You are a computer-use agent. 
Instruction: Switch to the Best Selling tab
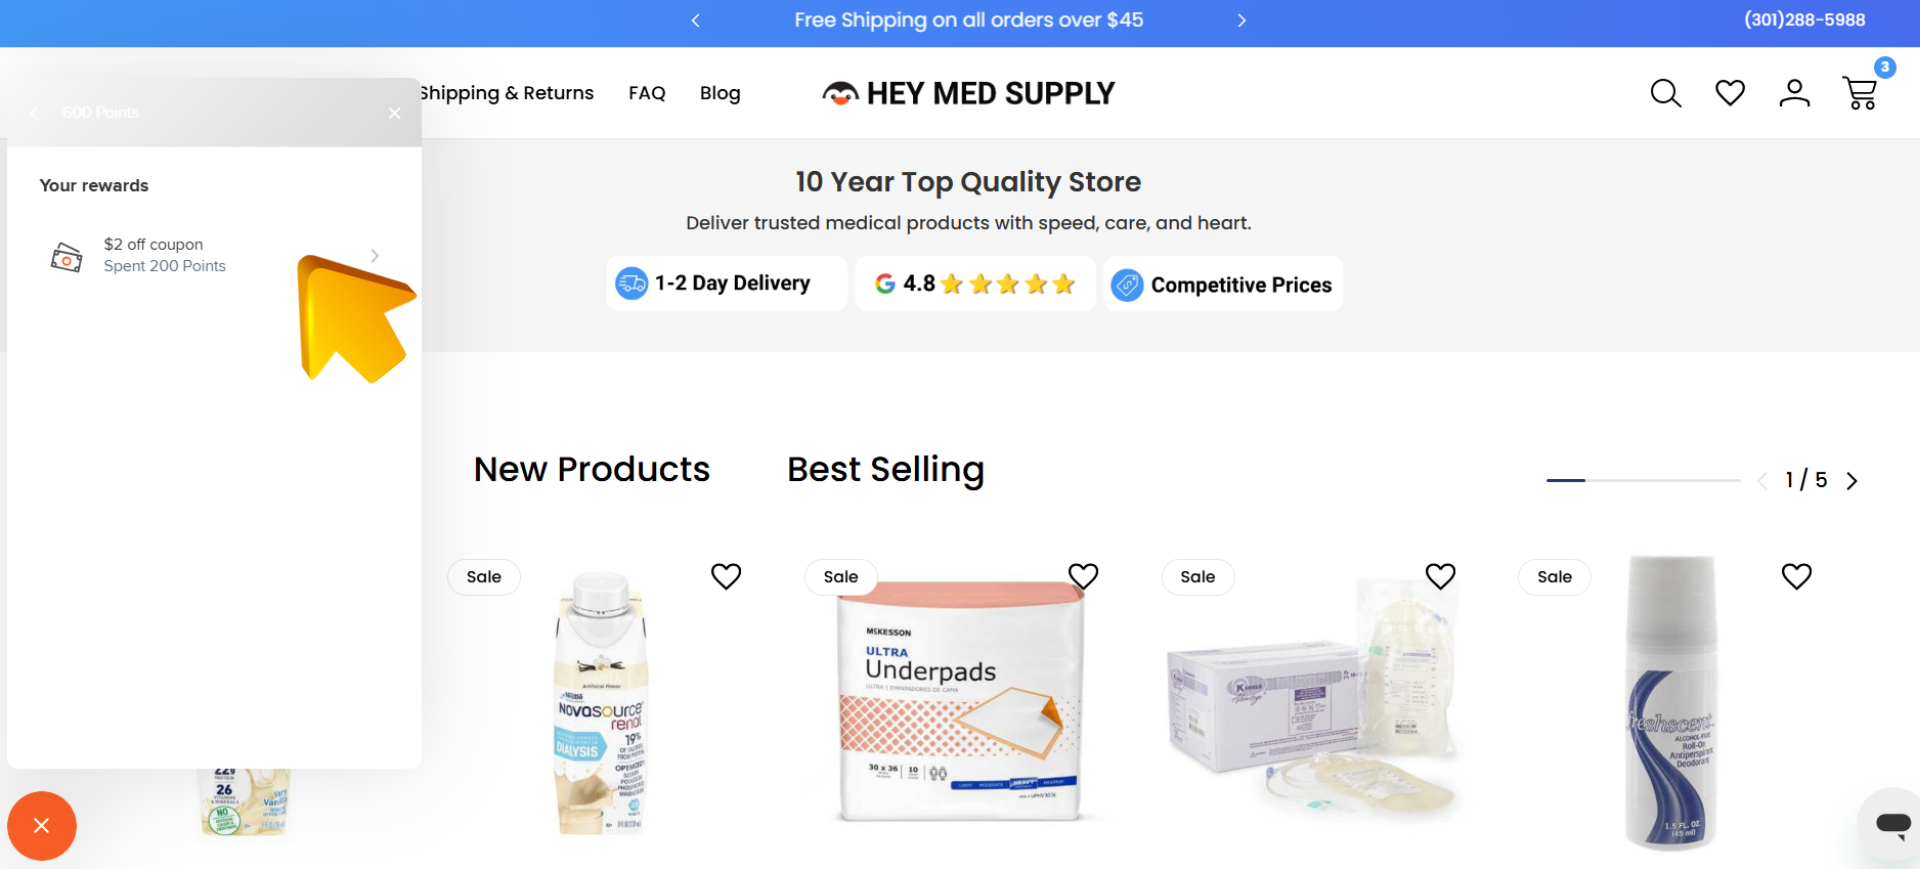pos(885,469)
